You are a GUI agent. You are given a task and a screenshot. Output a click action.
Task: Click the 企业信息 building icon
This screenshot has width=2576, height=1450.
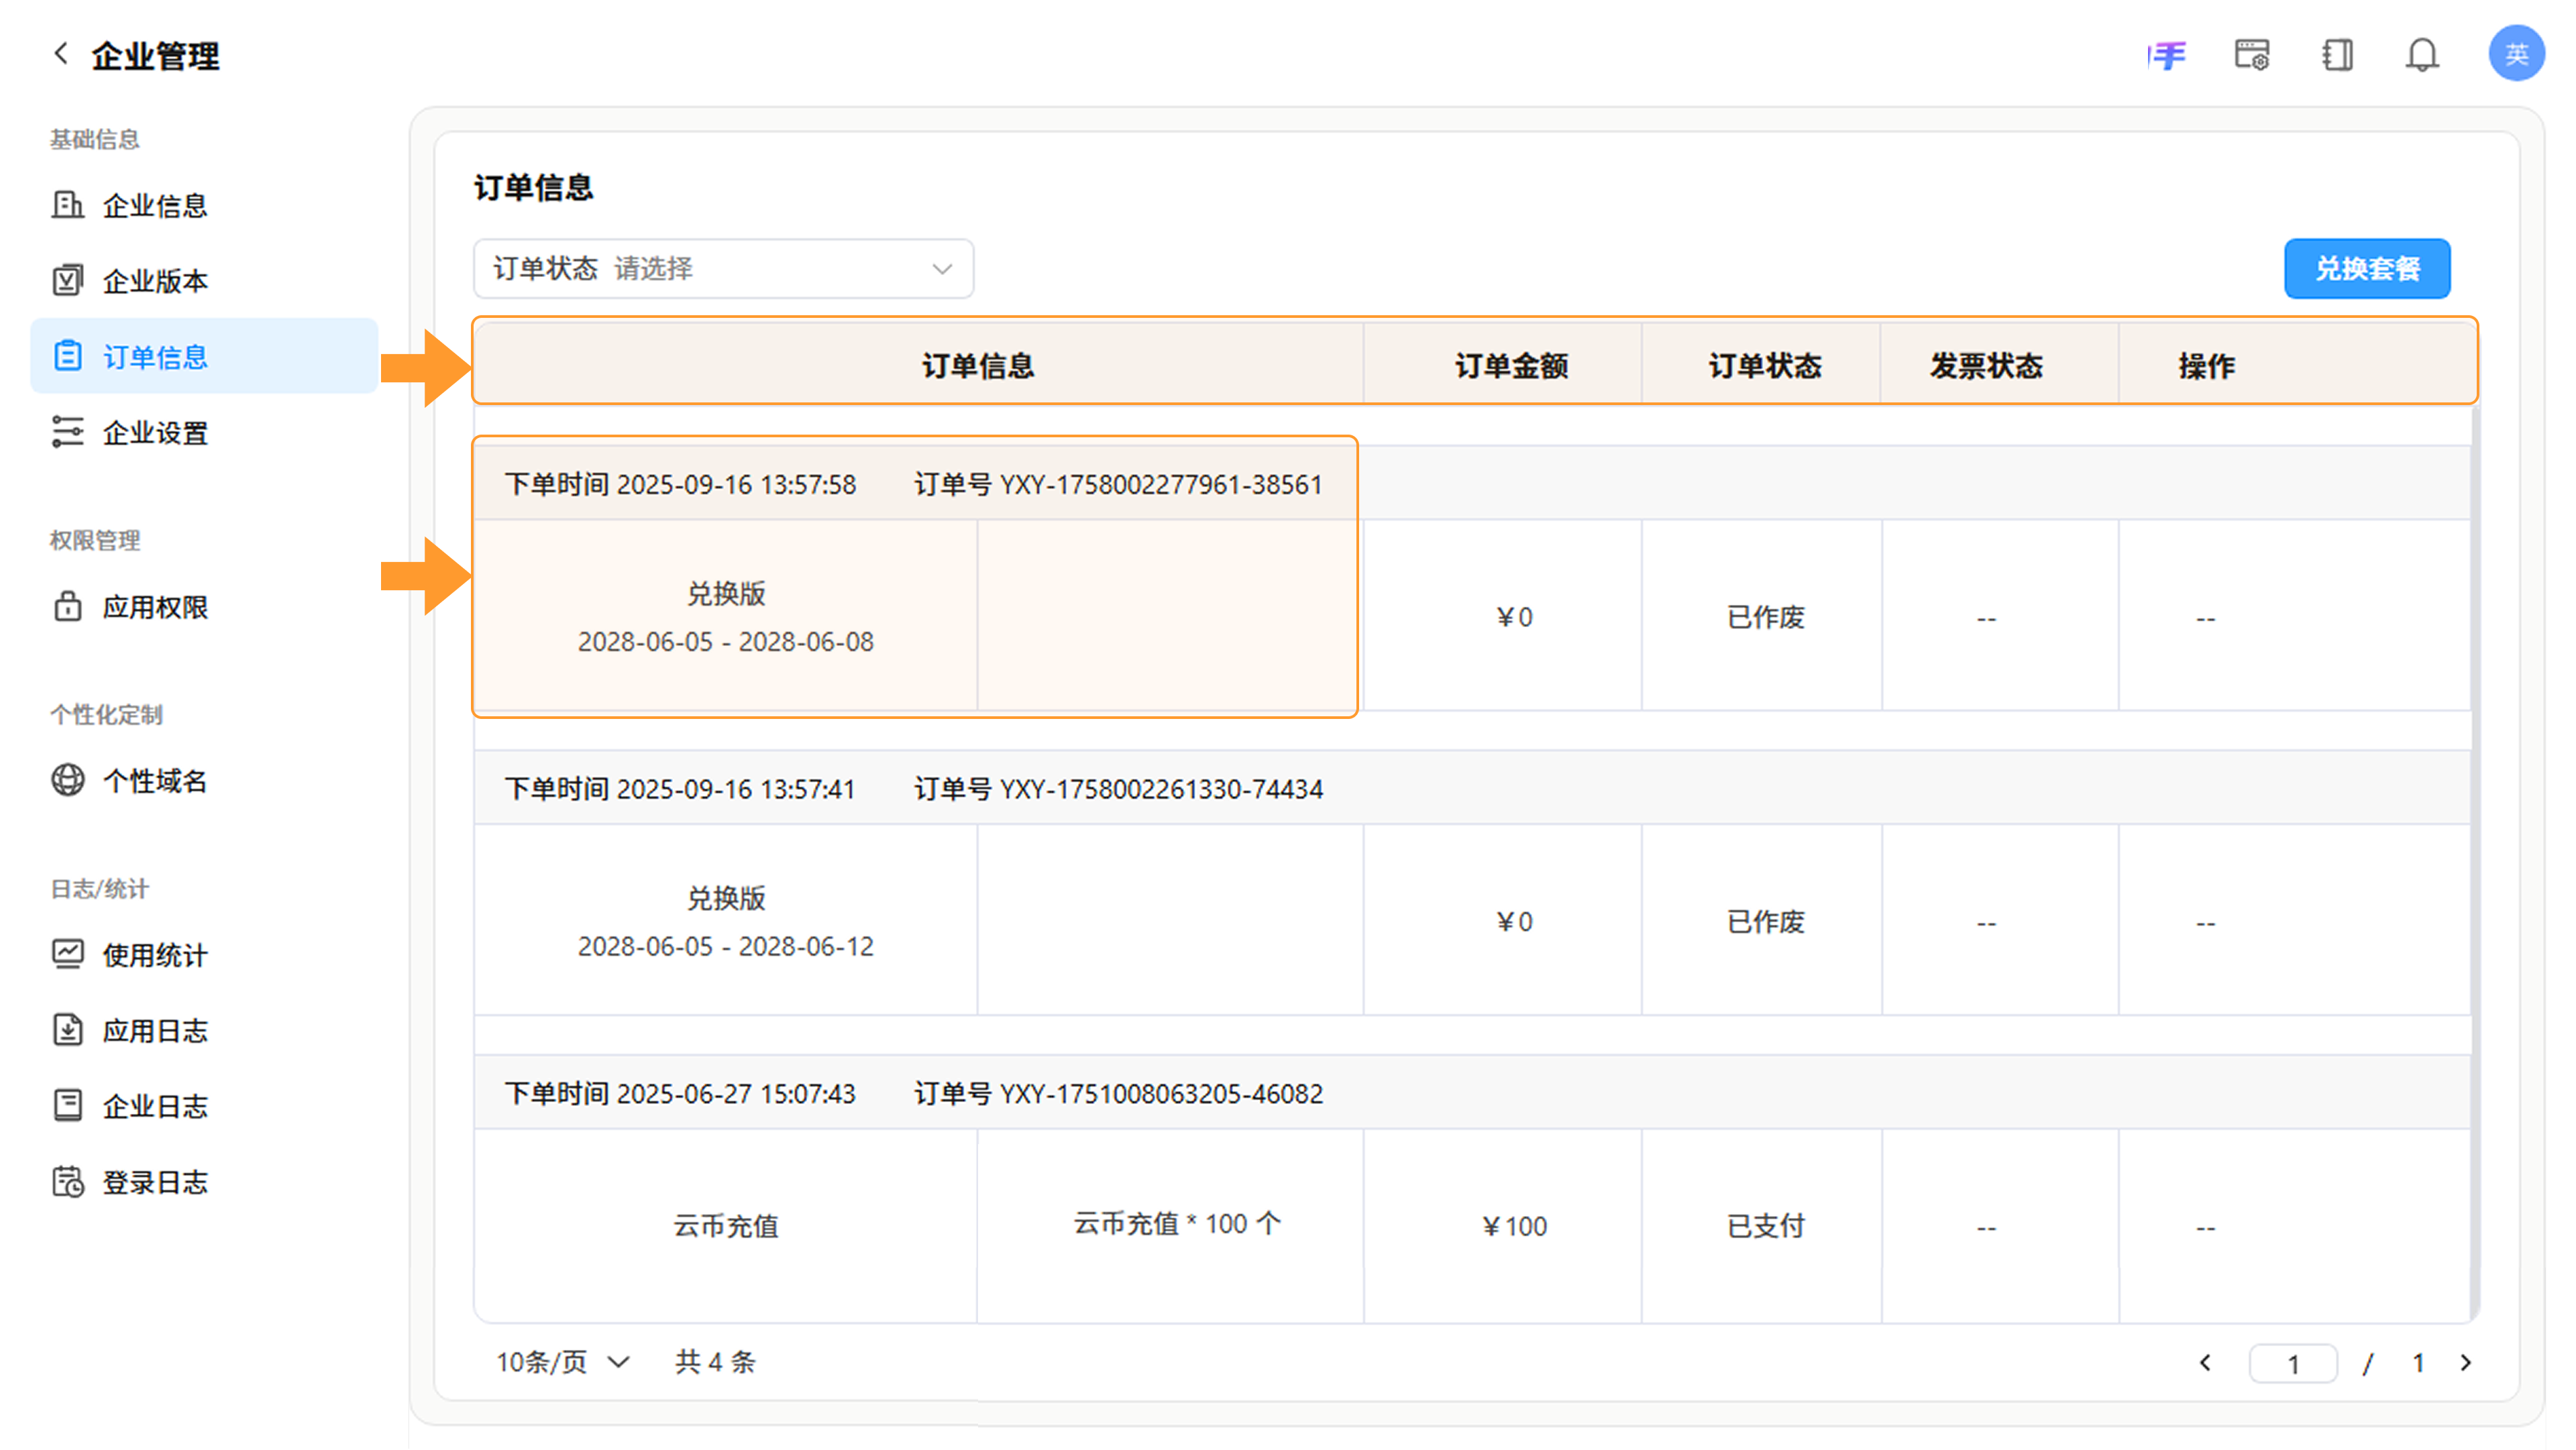point(68,205)
